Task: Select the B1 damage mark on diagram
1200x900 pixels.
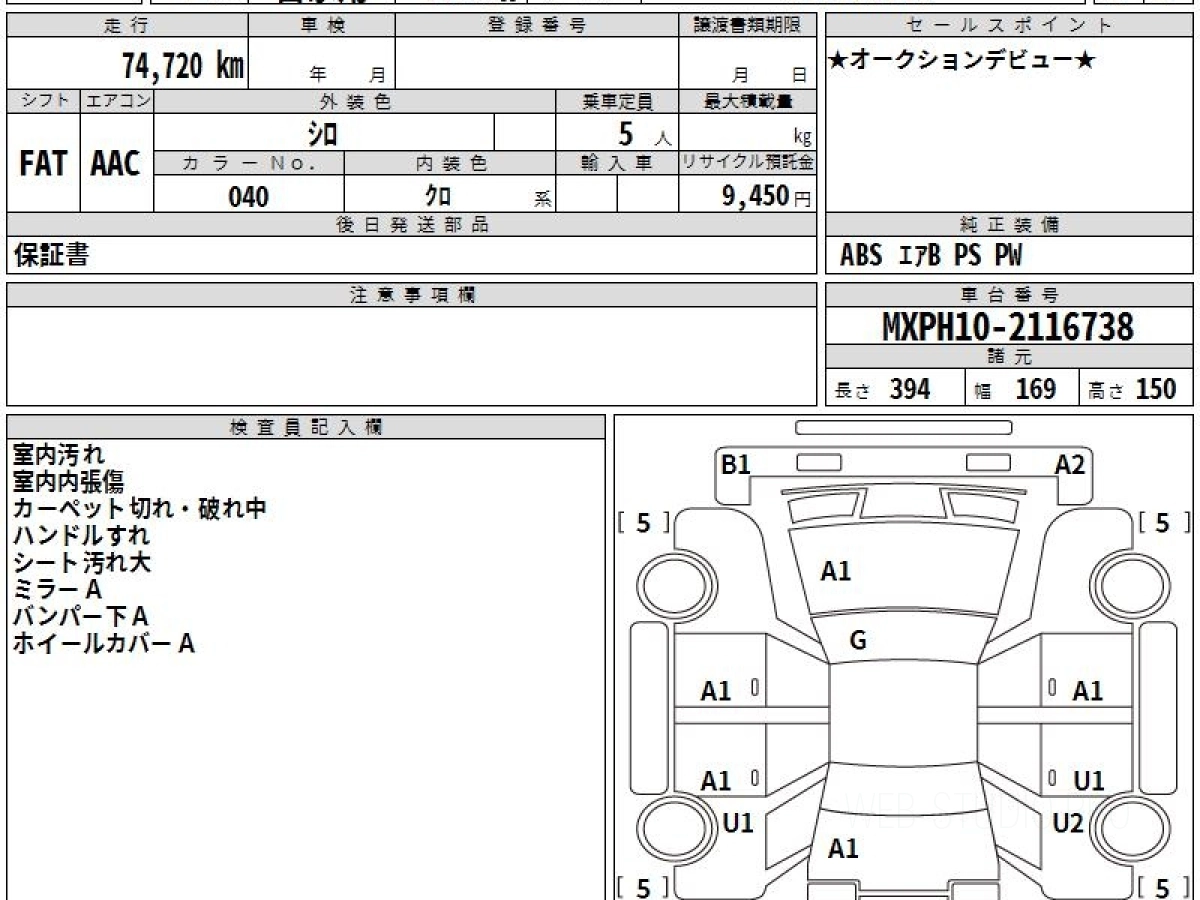Action: [735, 464]
